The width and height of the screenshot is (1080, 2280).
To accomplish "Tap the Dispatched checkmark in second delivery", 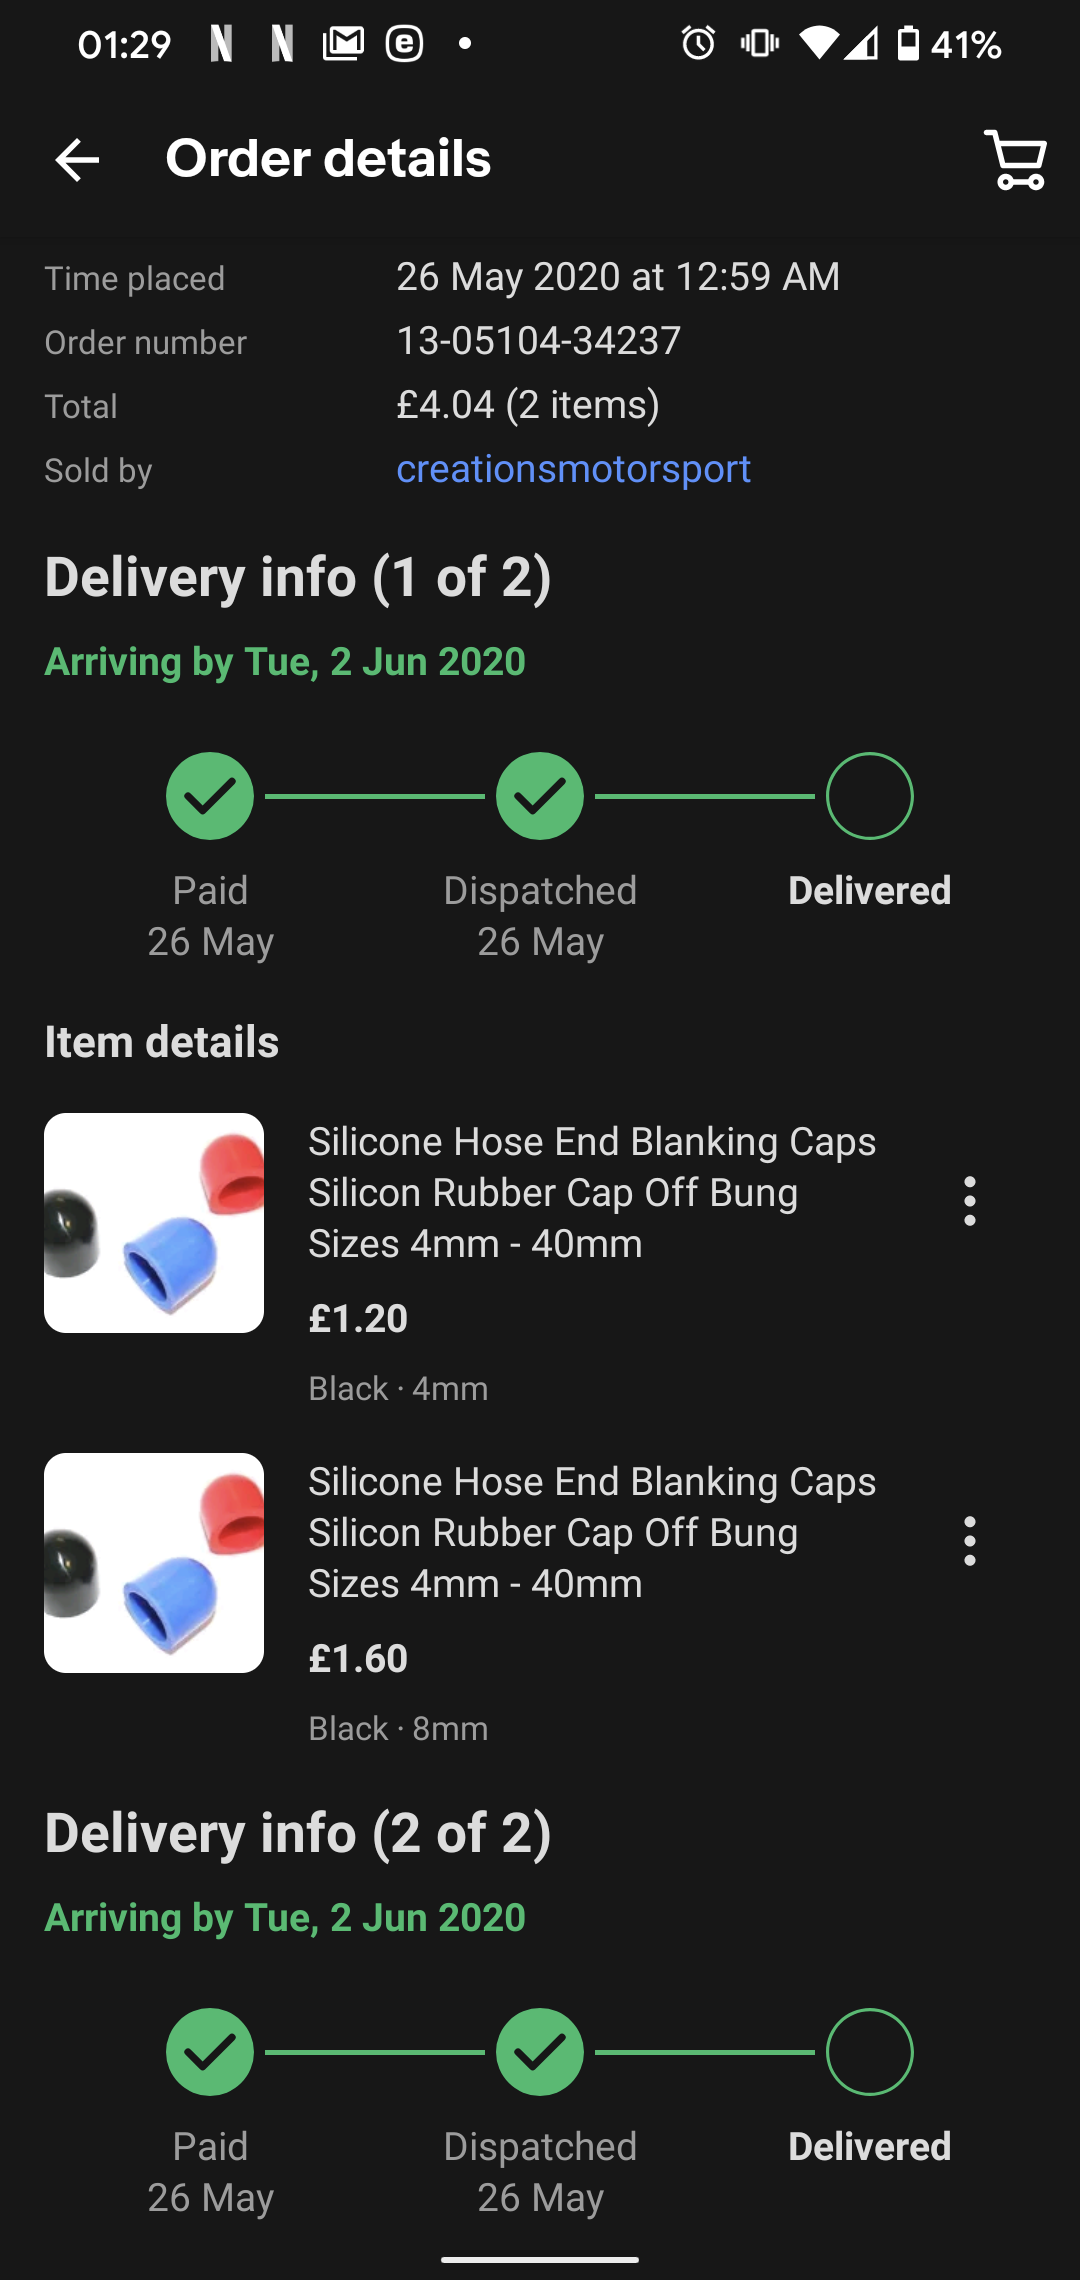I will (540, 2052).
